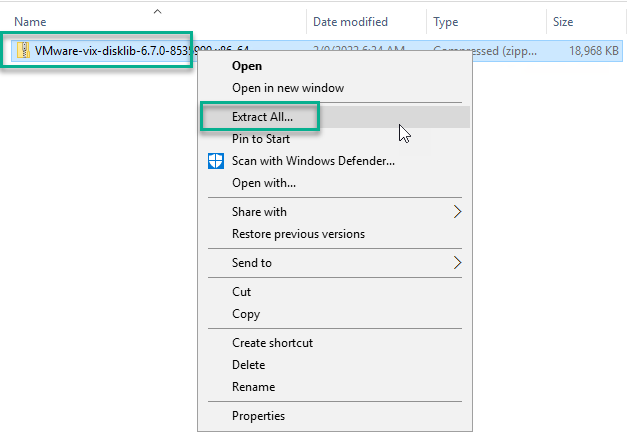This screenshot has height=435, width=627.
Task: Expand the Send to submenu arrow
Action: [x=457, y=263]
